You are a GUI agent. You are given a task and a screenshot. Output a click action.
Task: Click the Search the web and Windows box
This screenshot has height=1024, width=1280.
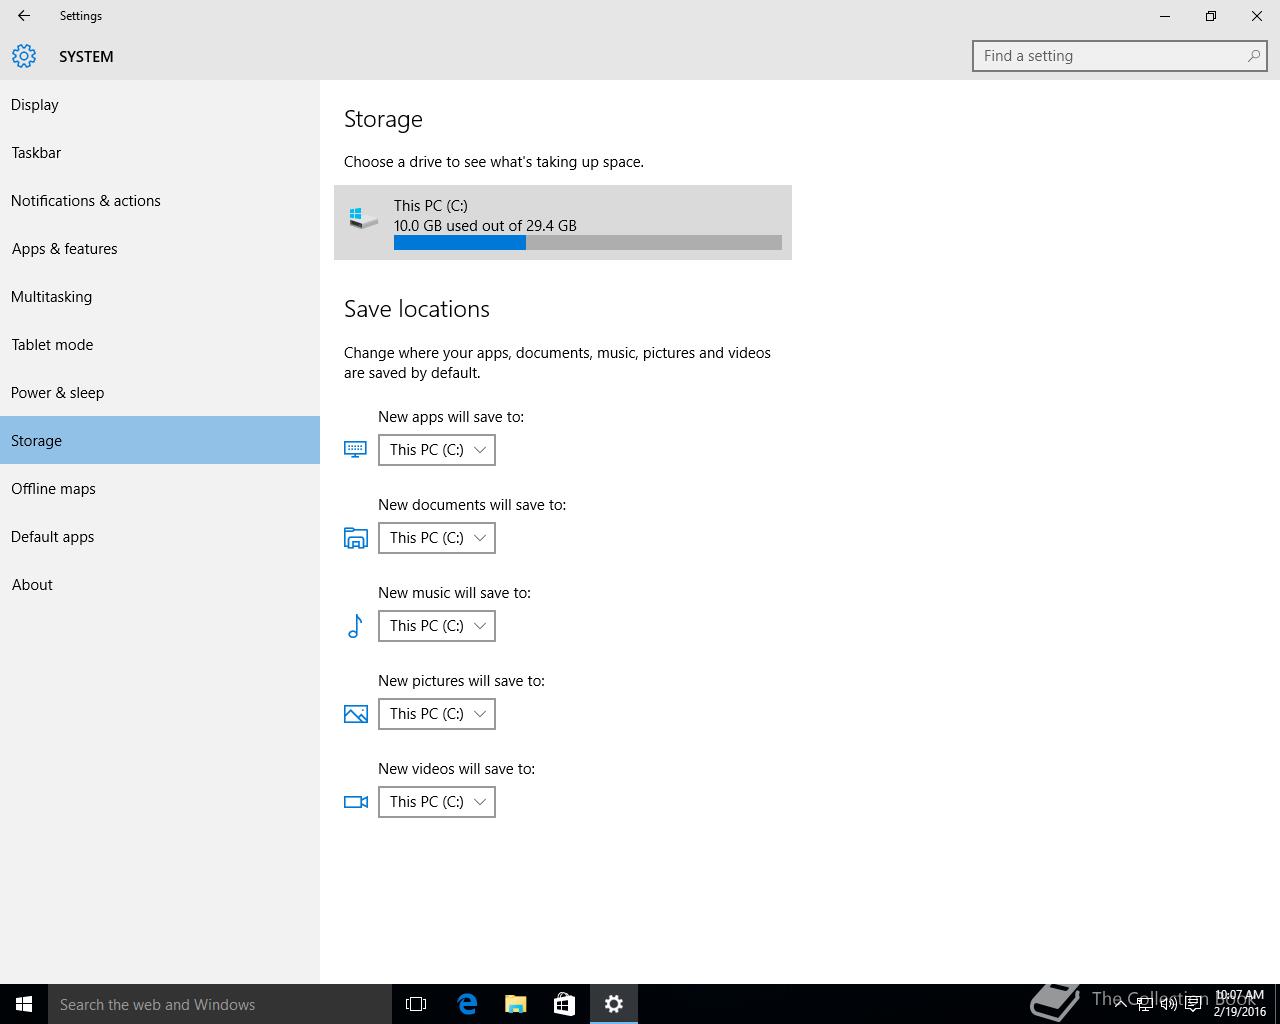tap(220, 1004)
